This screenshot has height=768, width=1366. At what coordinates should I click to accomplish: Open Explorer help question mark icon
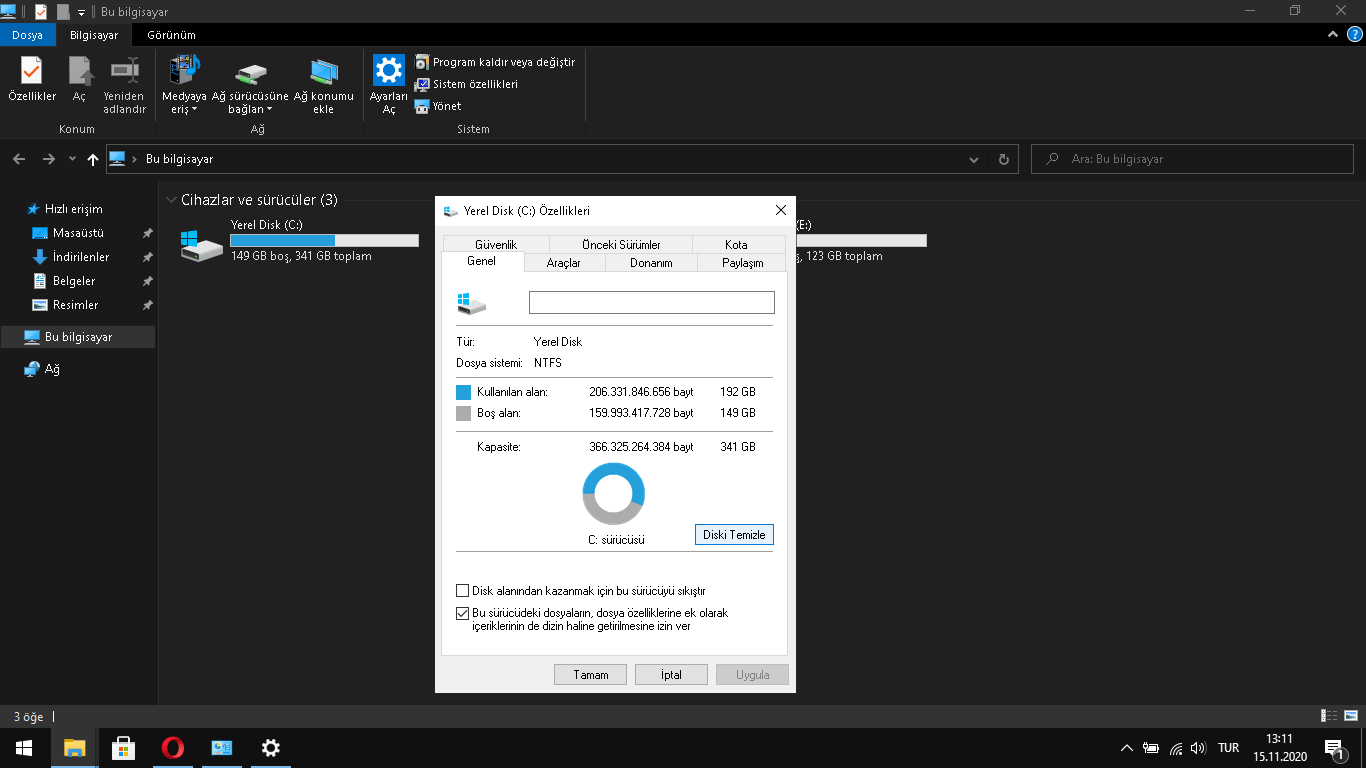(1355, 35)
